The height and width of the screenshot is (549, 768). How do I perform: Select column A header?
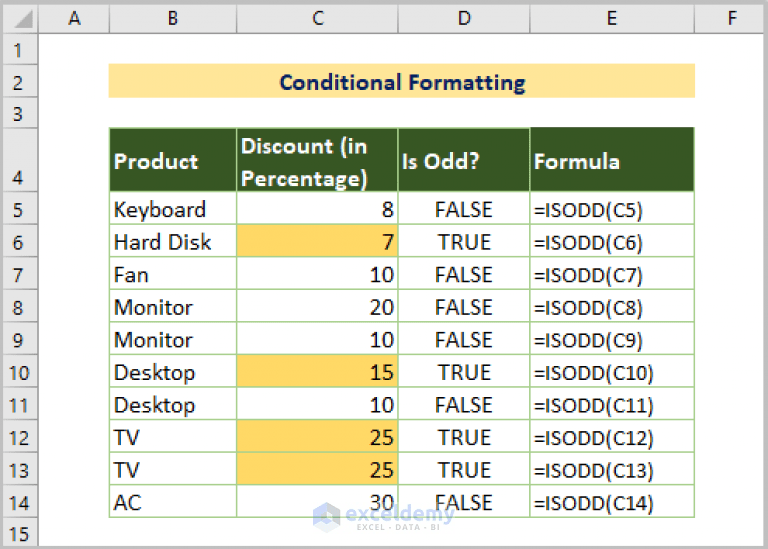click(x=74, y=19)
